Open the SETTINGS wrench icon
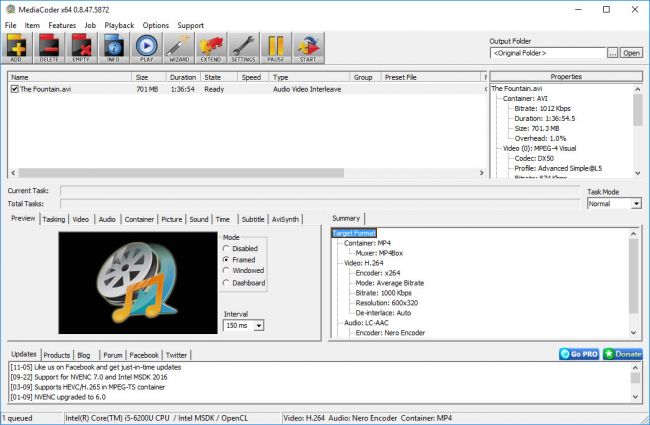This screenshot has width=650, height=425. point(243,46)
